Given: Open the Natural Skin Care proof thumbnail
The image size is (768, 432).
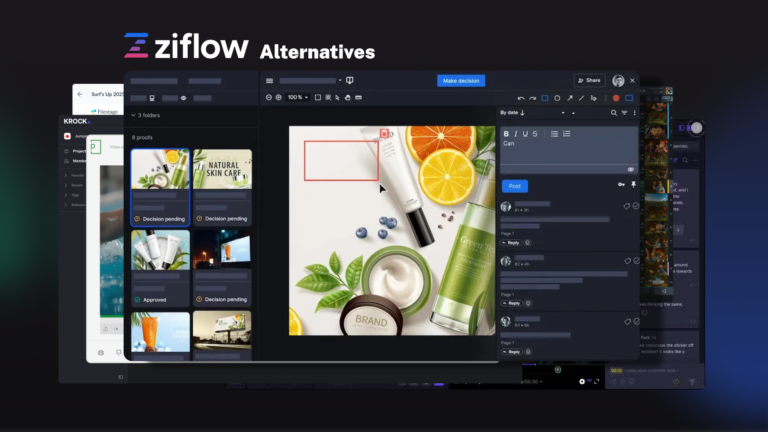Looking at the screenshot, I should (x=222, y=169).
